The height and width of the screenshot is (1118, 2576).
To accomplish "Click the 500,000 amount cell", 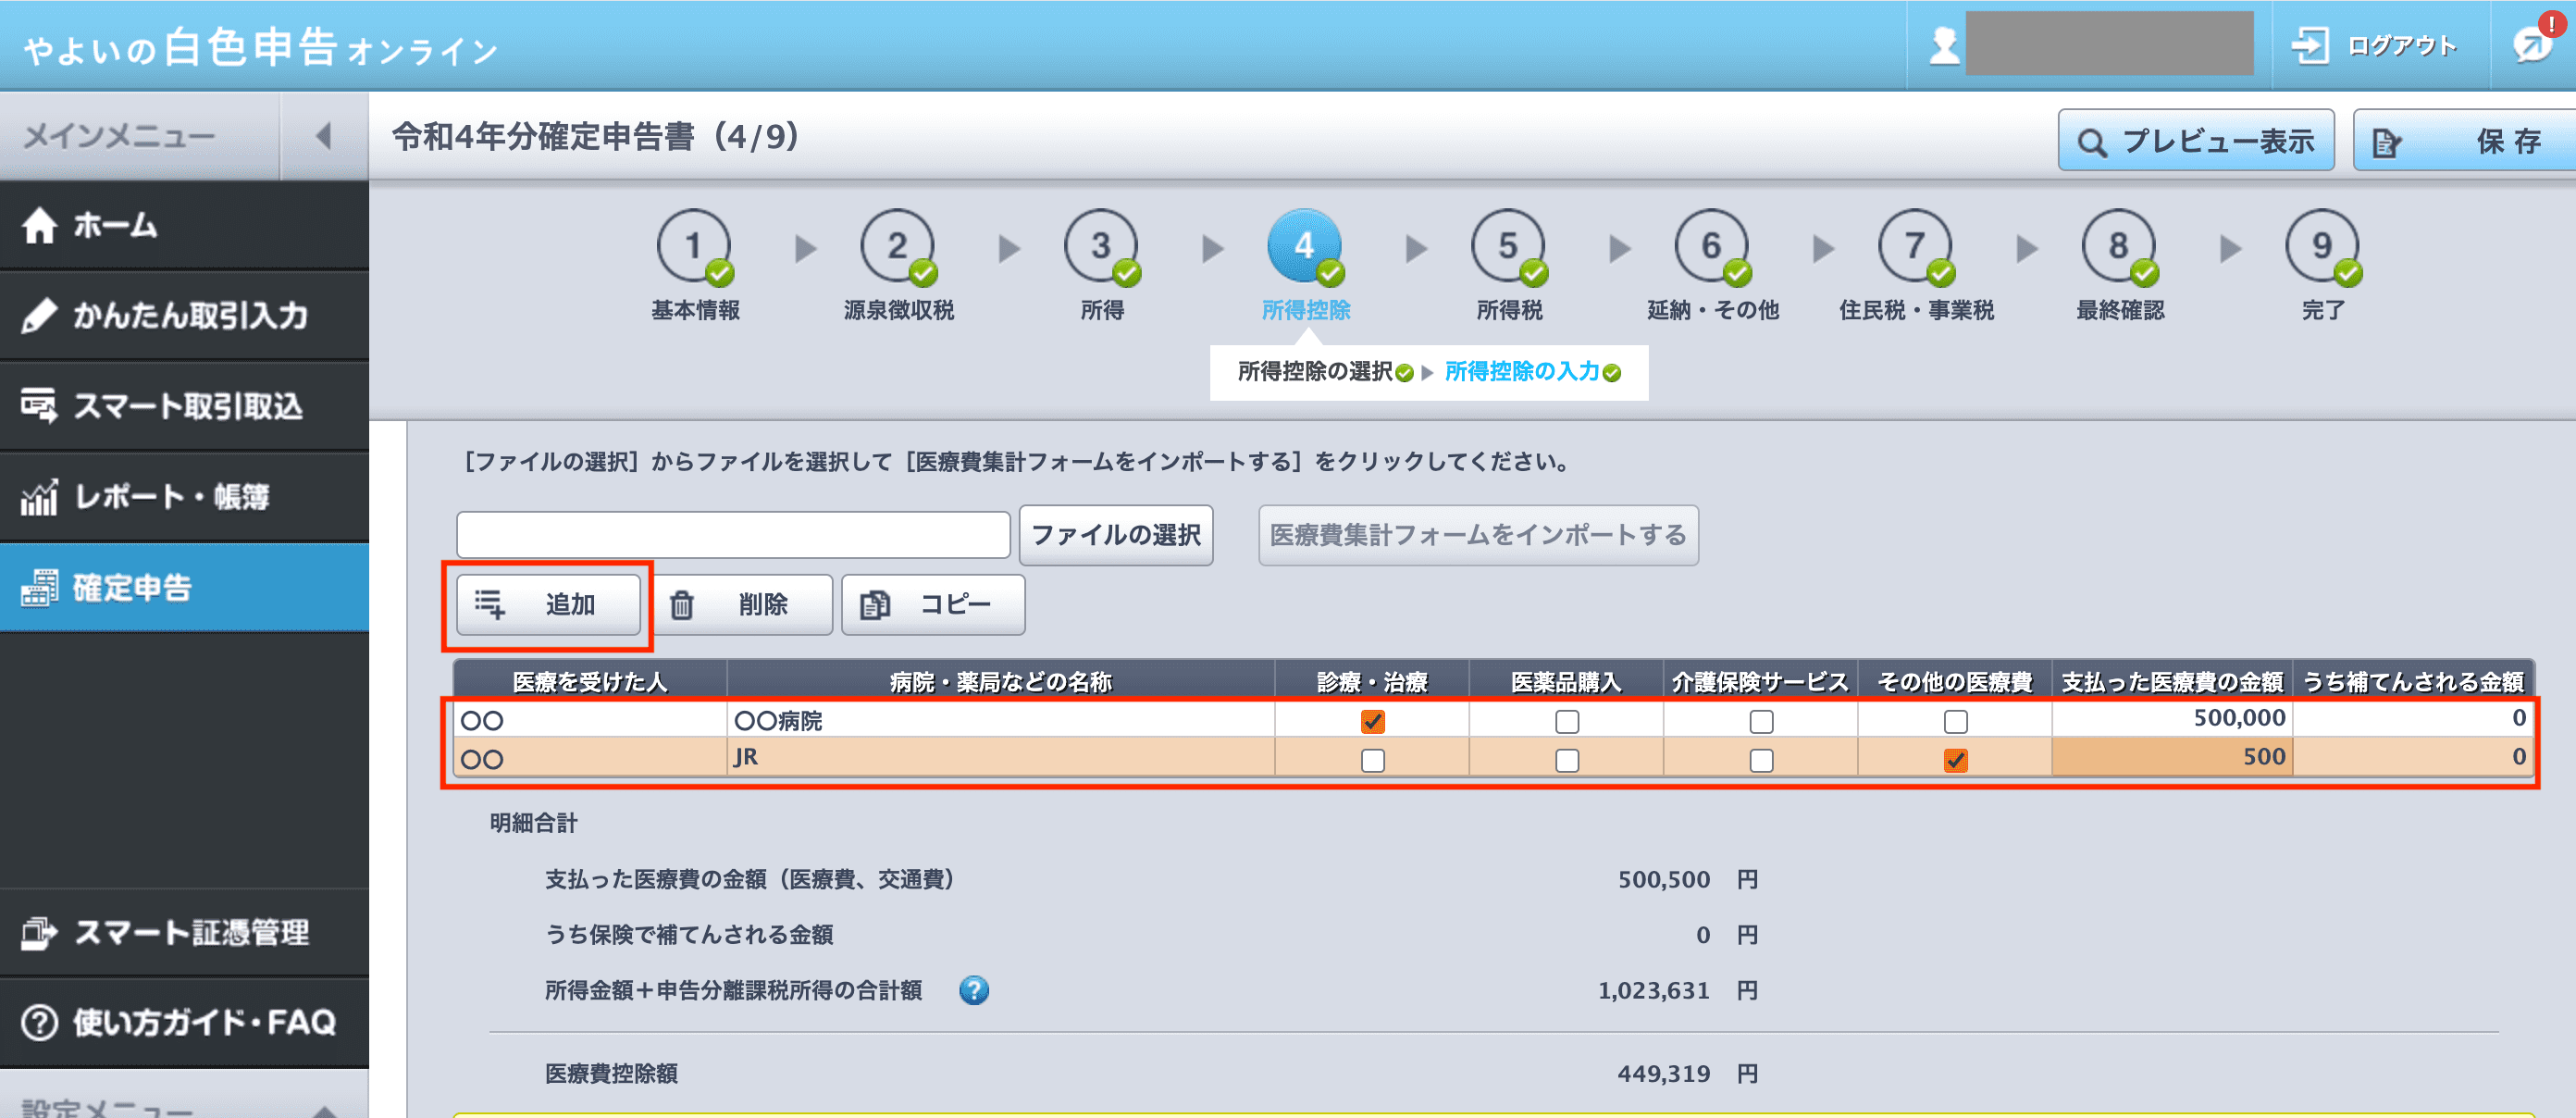I will pos(2172,719).
